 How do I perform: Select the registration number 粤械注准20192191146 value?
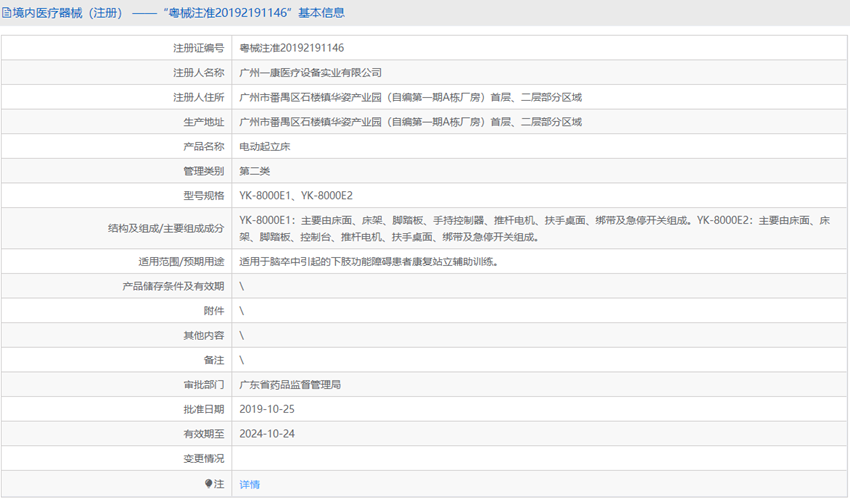coord(292,48)
